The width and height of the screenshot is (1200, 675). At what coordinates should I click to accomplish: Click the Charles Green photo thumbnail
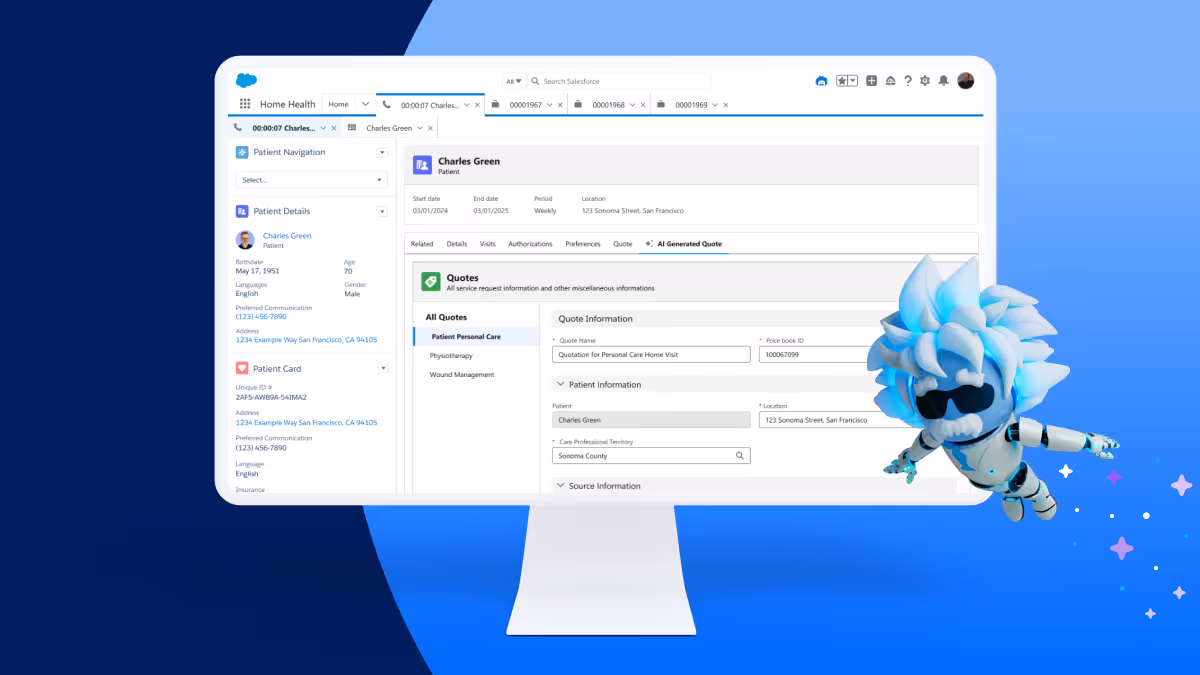tap(245, 240)
